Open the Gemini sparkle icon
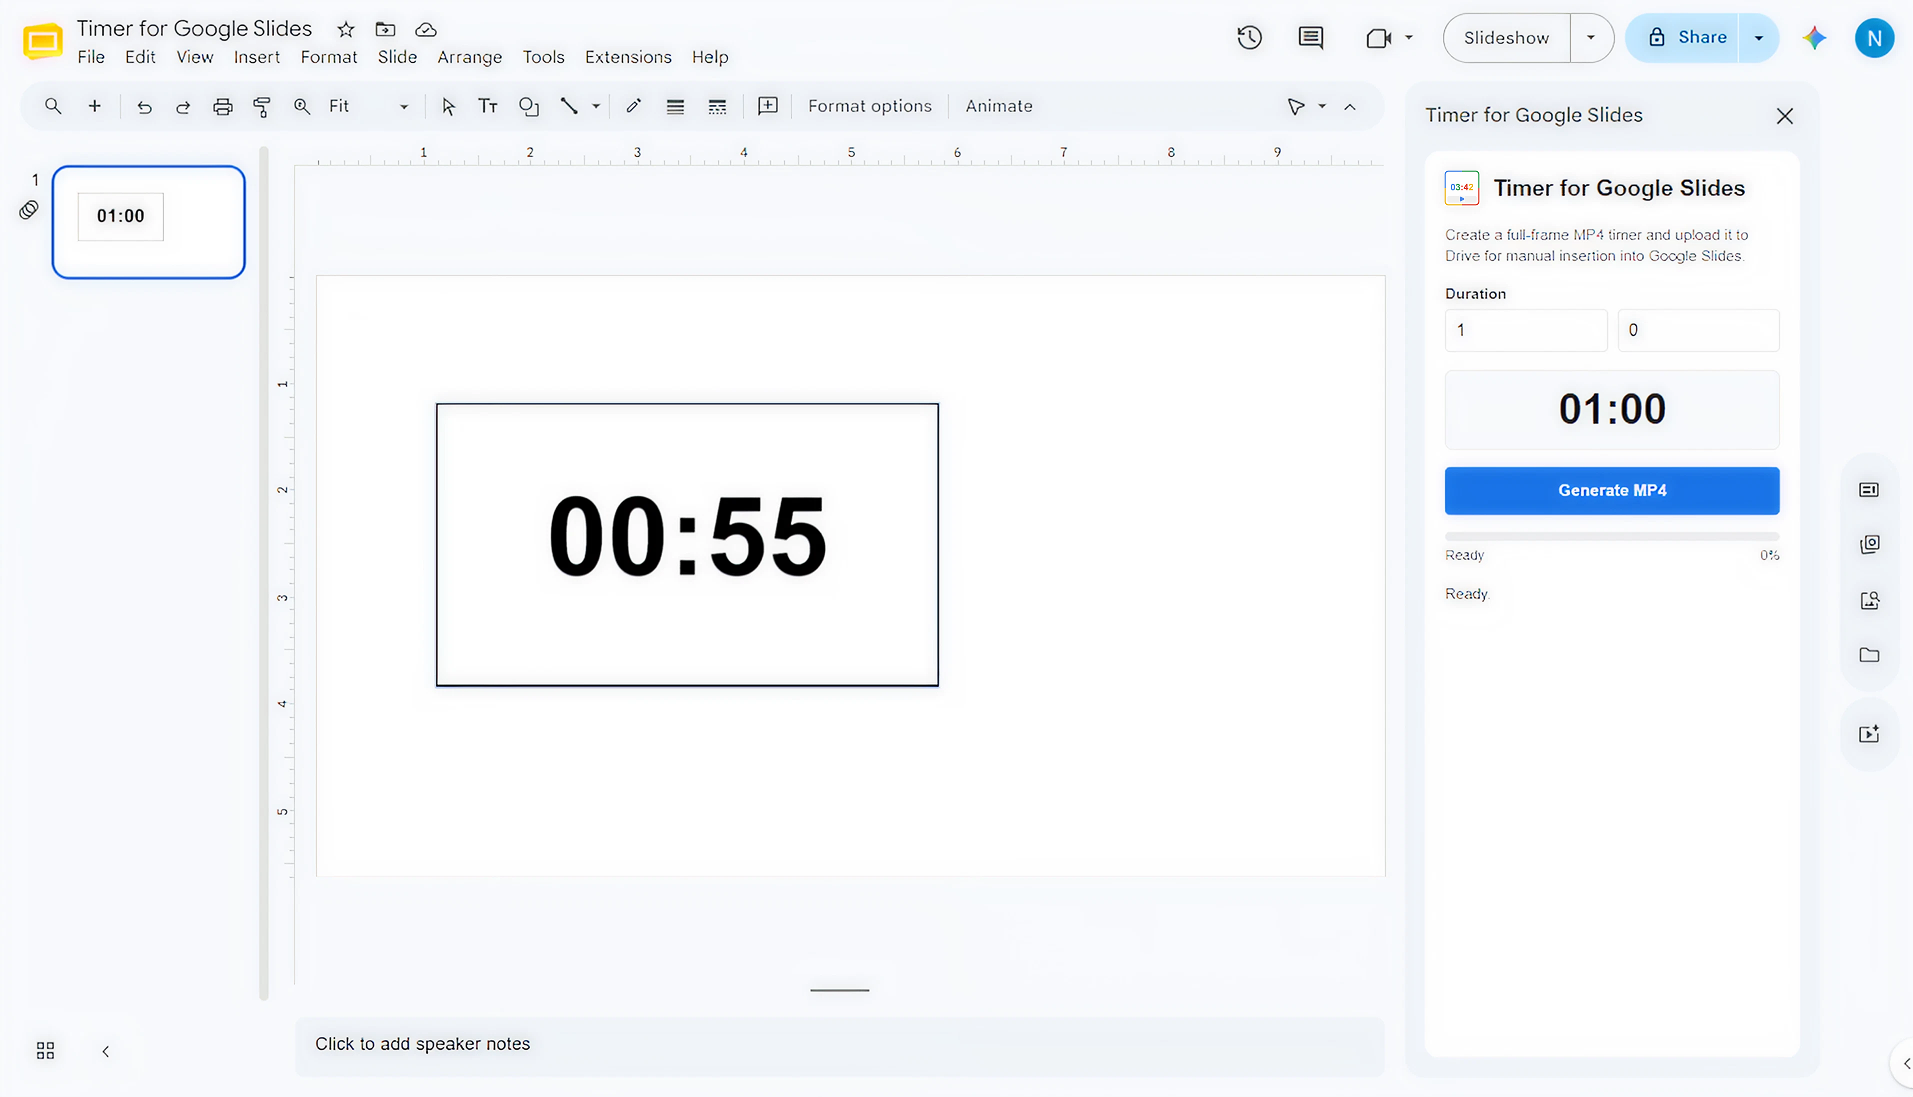 click(1814, 38)
